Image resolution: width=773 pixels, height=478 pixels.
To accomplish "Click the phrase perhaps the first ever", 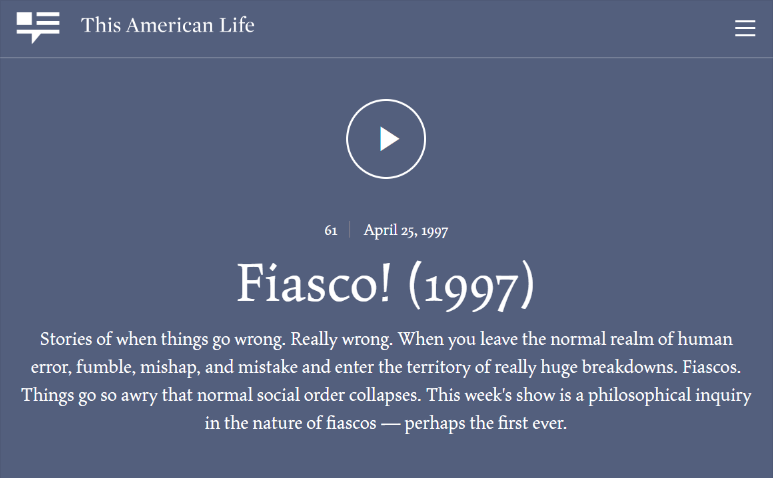I will (486, 423).
